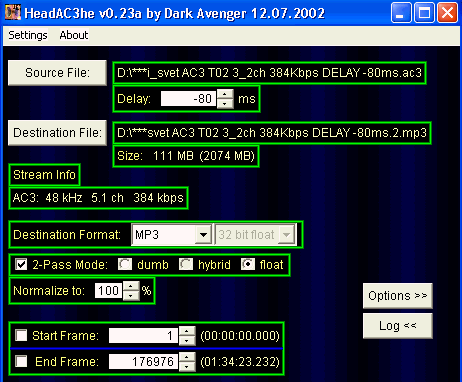Increment the End Frame using the up arrow

(x=187, y=357)
